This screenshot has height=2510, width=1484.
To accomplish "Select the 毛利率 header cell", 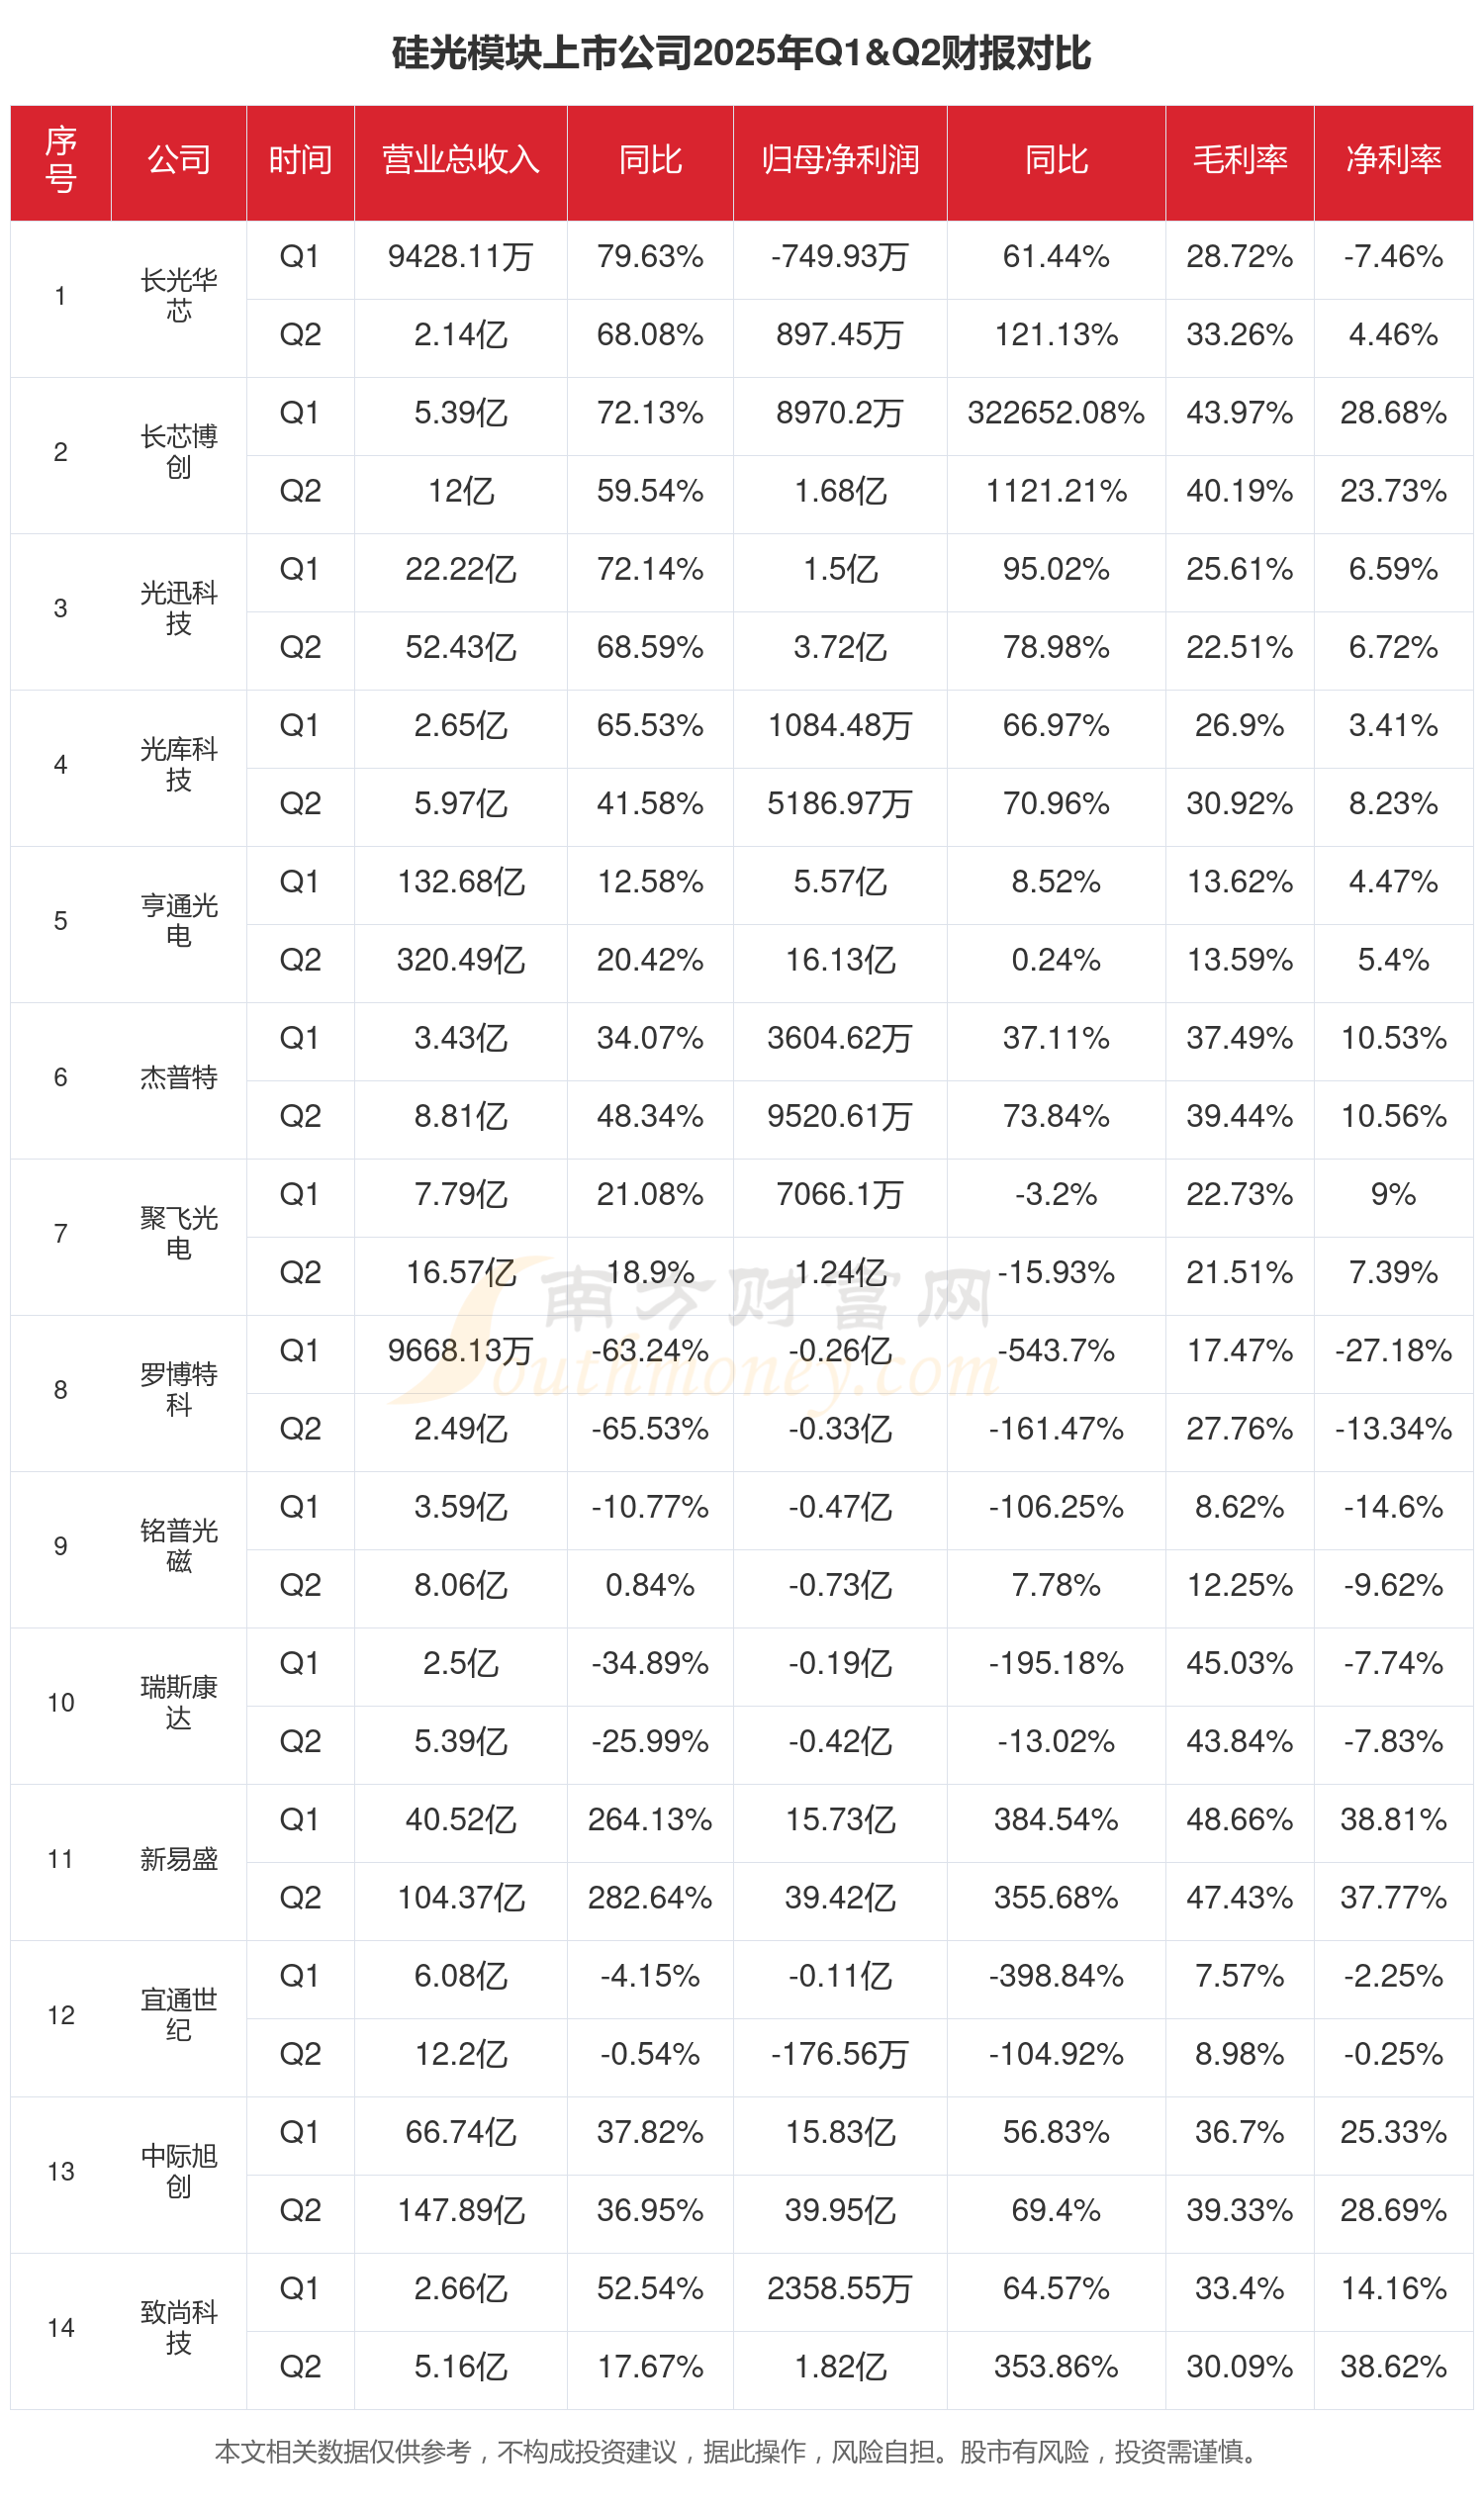I will coord(1239,160).
